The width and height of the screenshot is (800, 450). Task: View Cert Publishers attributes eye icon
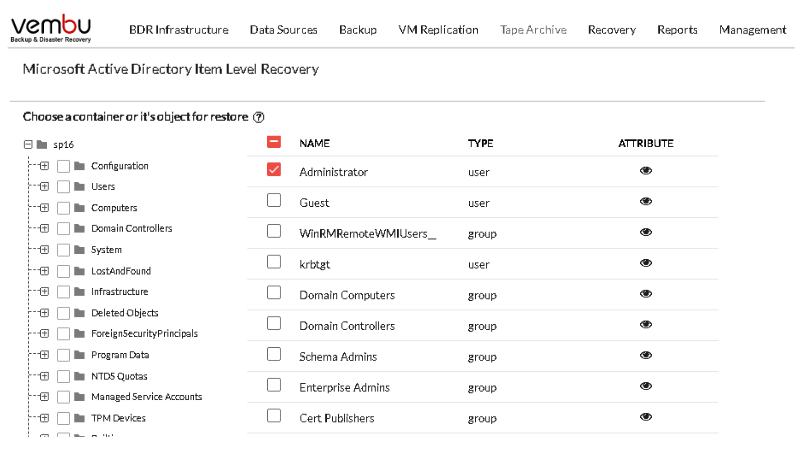pyautogui.click(x=645, y=417)
